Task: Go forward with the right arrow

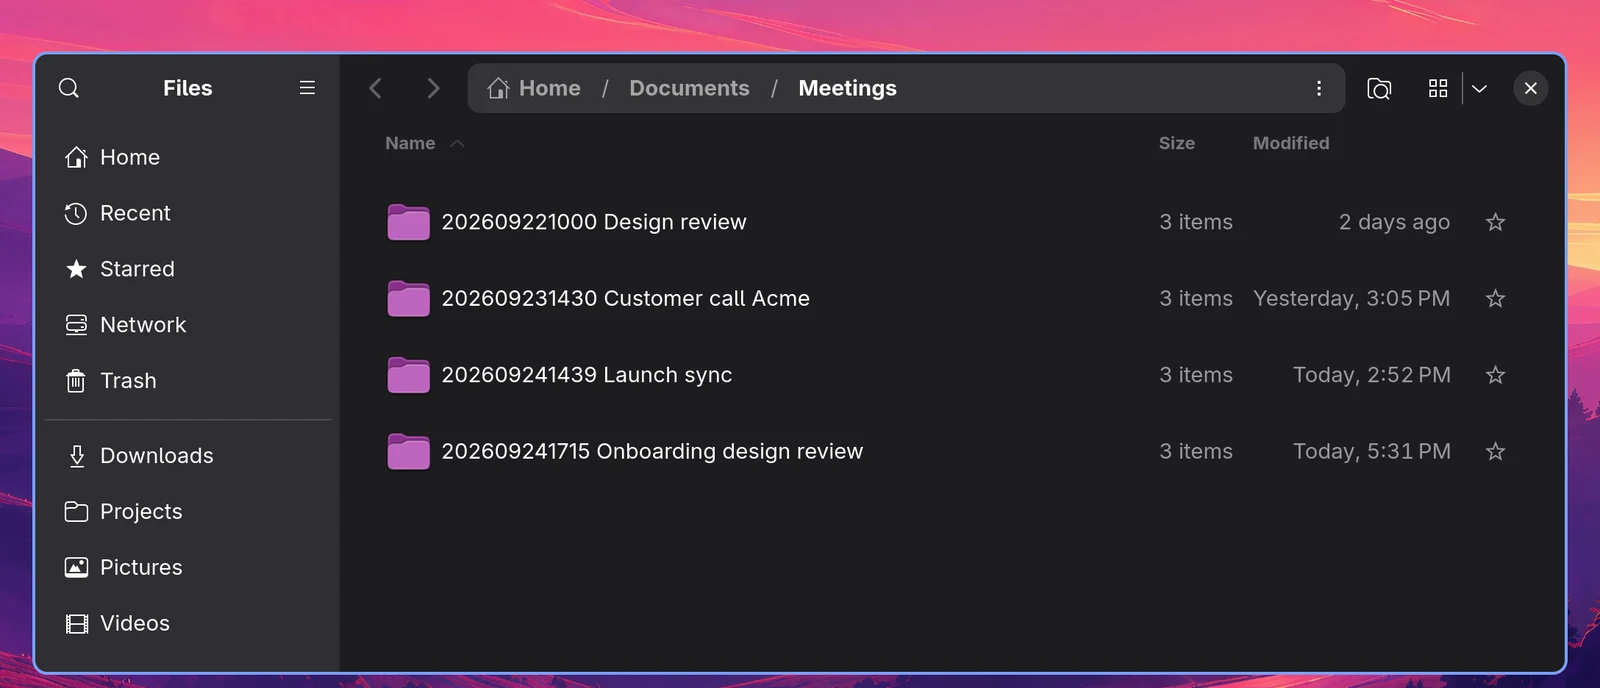Action: tap(433, 88)
